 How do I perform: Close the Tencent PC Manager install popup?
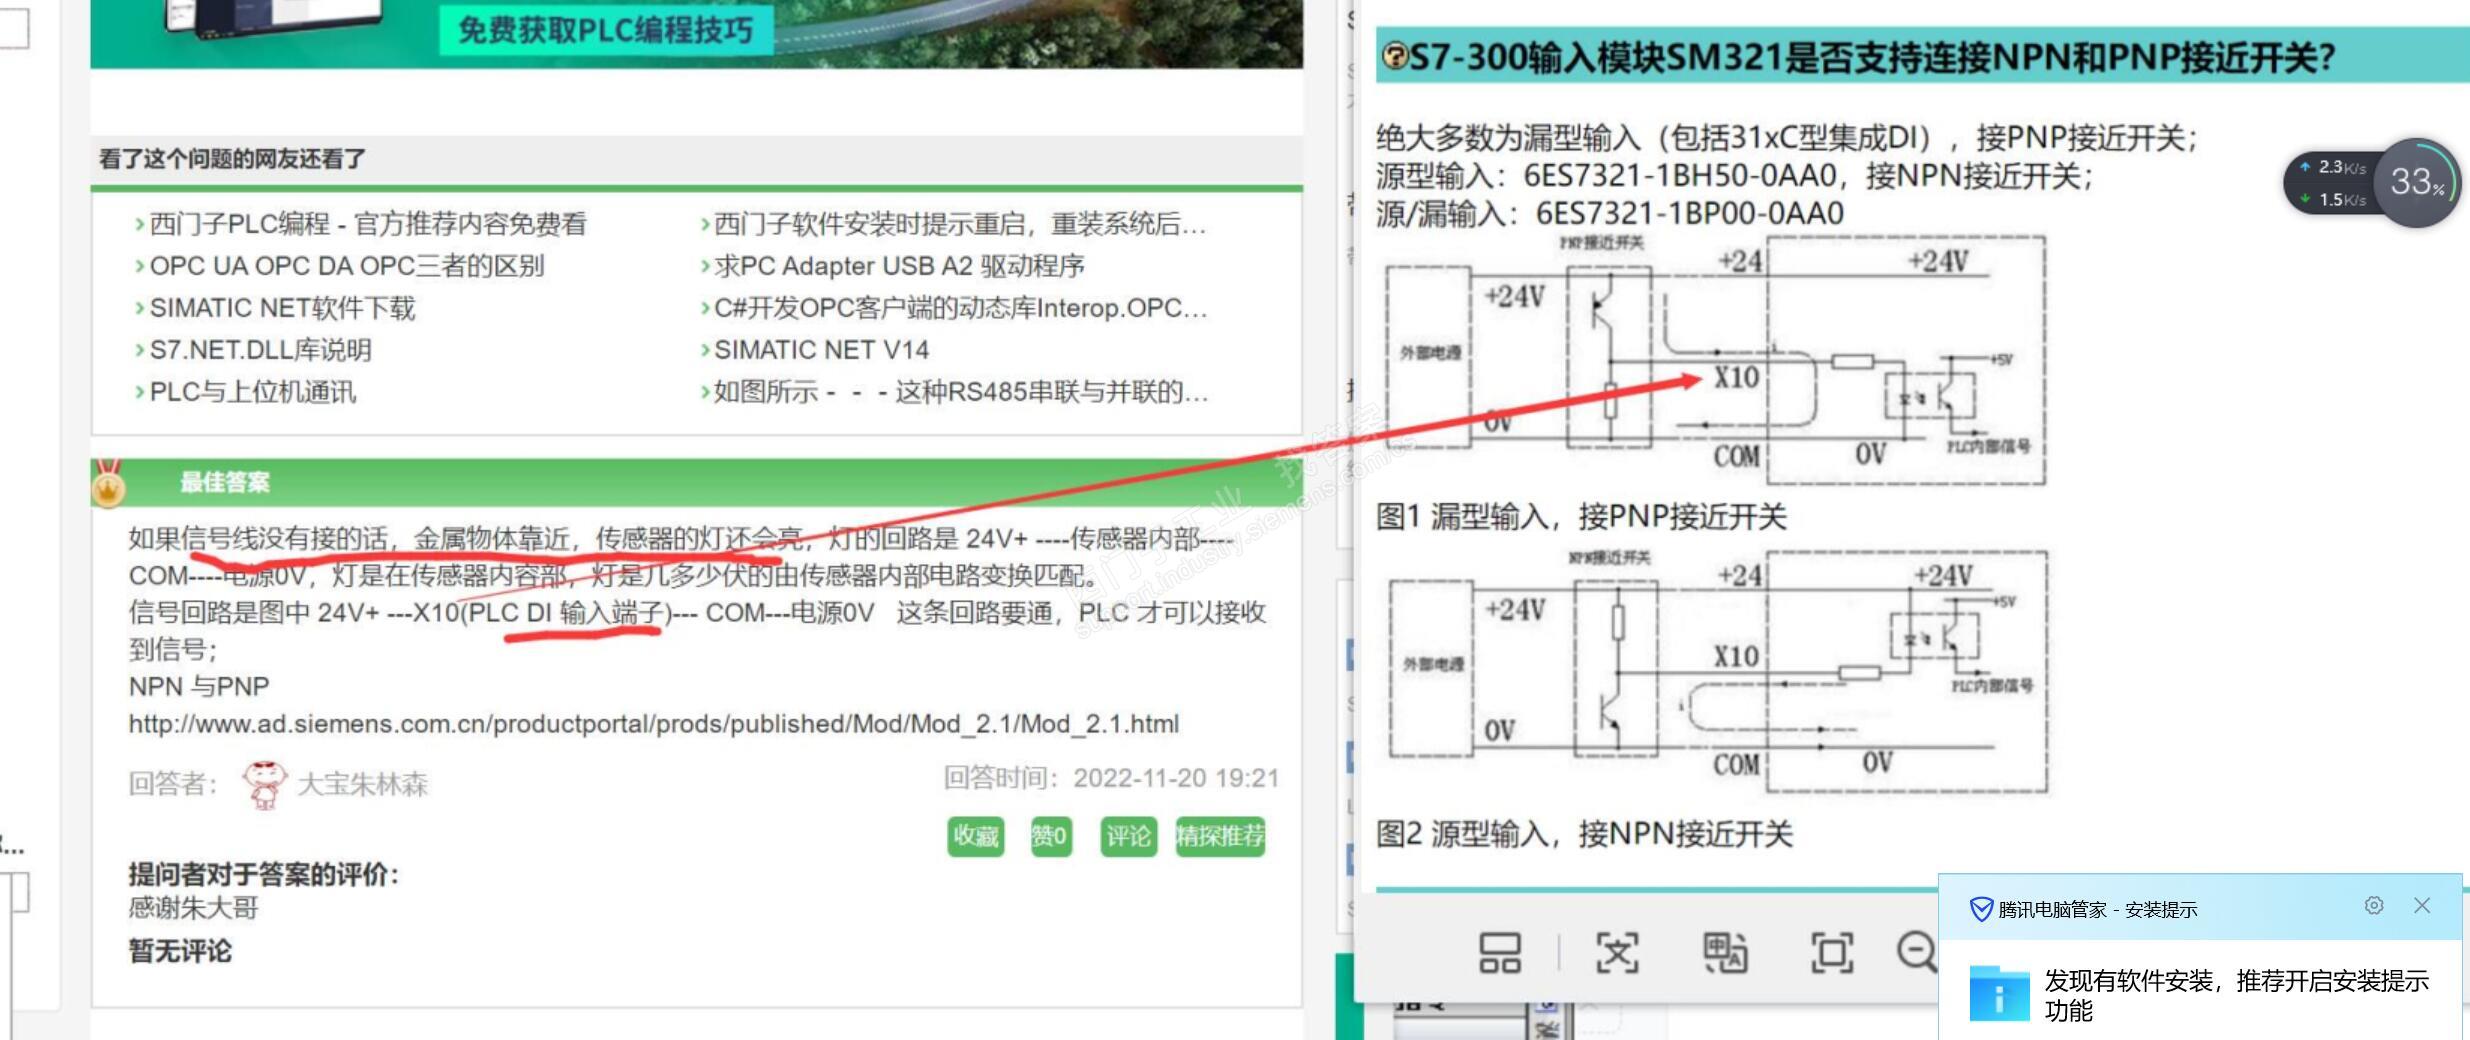tap(2422, 906)
